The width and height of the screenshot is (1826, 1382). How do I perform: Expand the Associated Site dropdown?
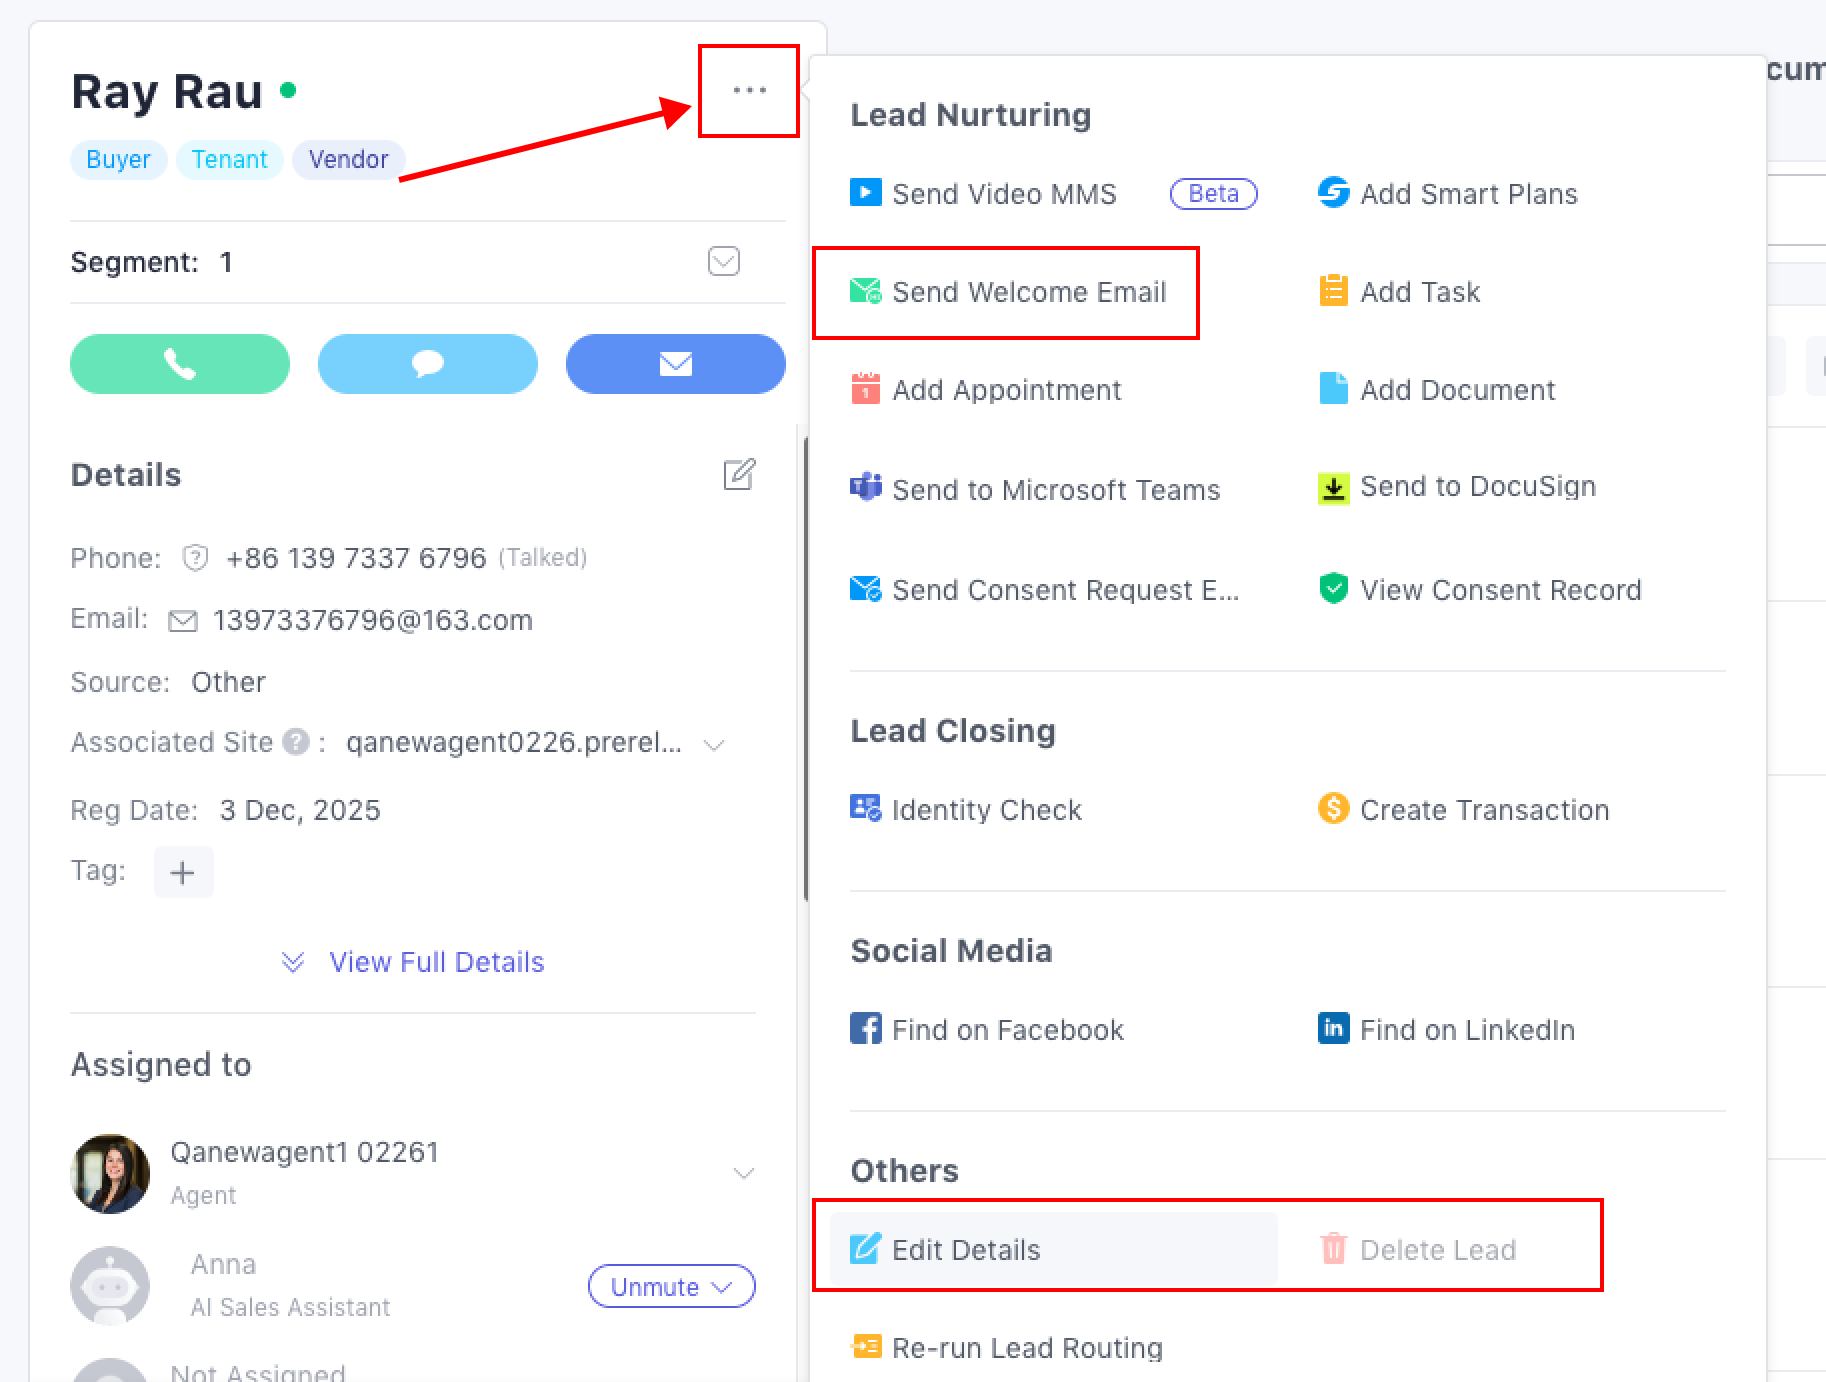pos(714,744)
